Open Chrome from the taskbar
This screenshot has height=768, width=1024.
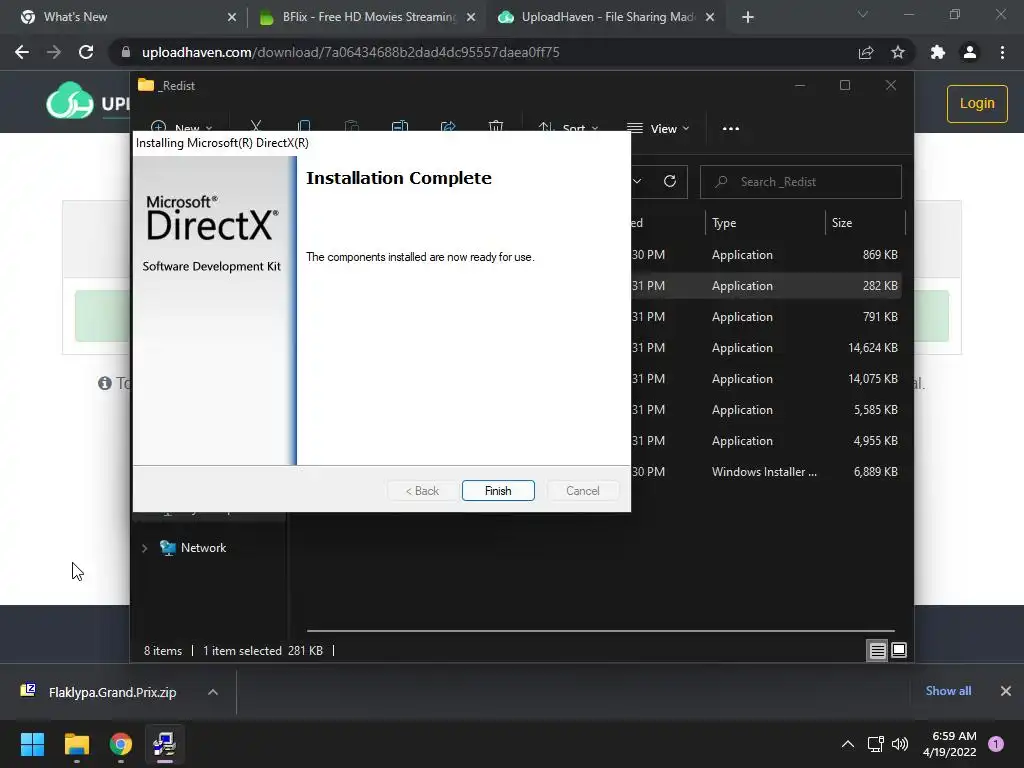click(121, 744)
